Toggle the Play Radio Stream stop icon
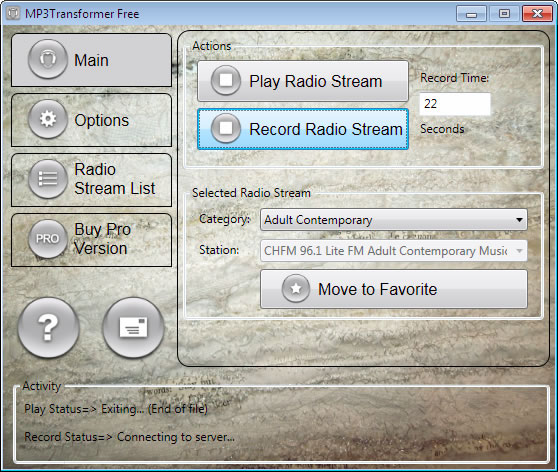 pos(226,80)
